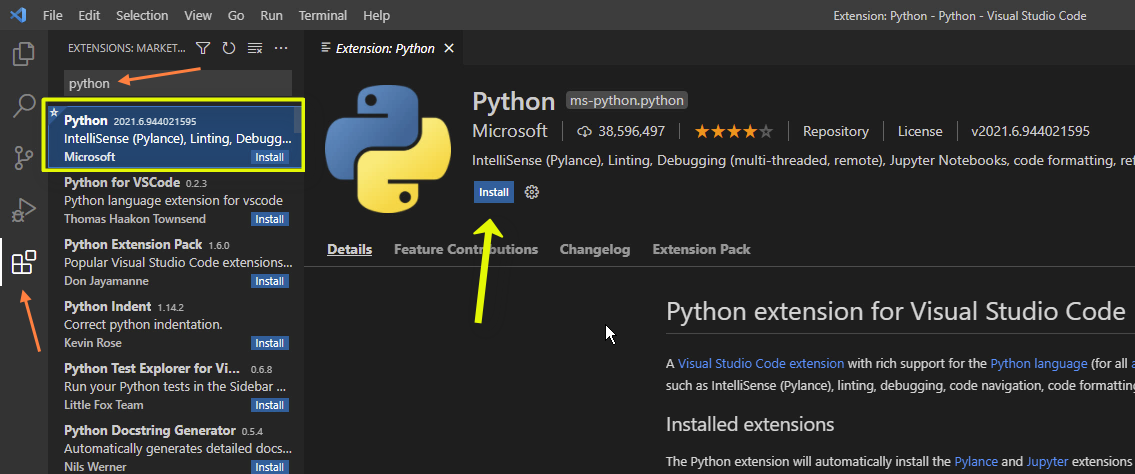
Task: Click Little Fox Team publisher name
Action: click(104, 405)
